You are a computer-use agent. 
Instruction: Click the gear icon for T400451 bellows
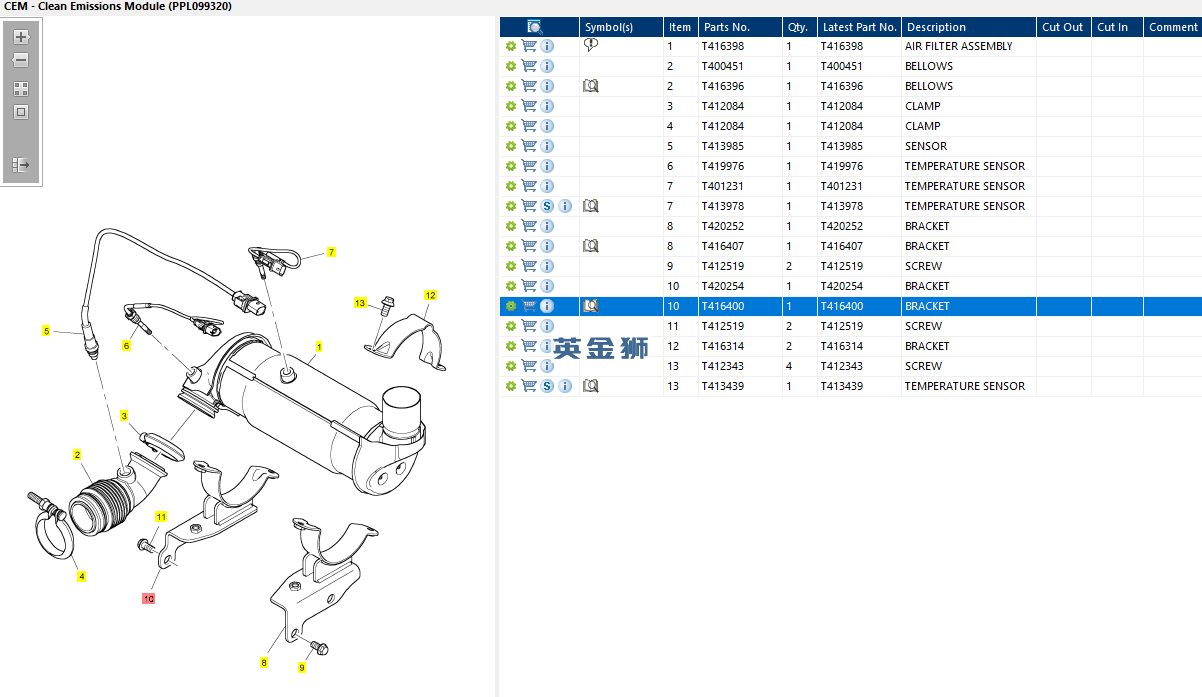[x=511, y=66]
